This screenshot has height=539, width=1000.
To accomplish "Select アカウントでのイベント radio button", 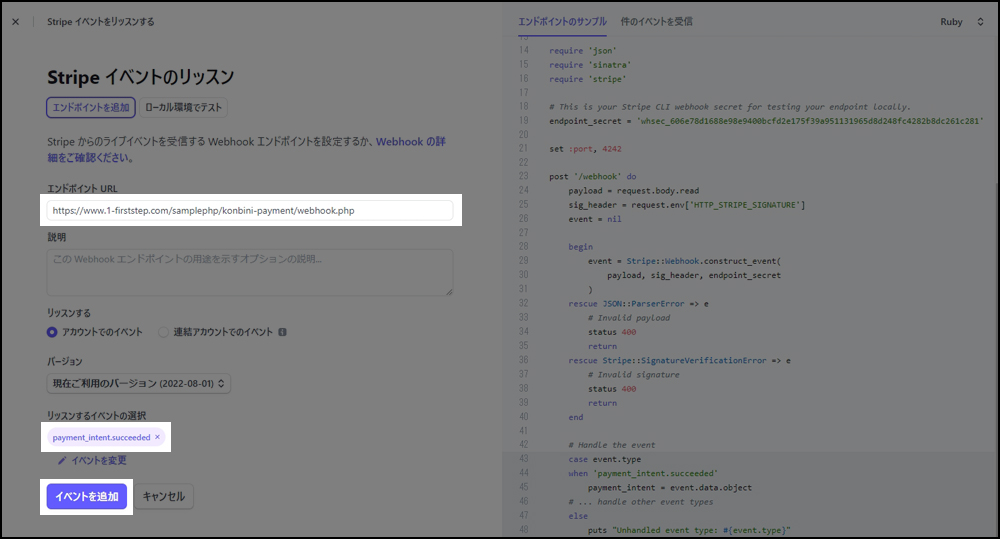I will click(x=52, y=332).
